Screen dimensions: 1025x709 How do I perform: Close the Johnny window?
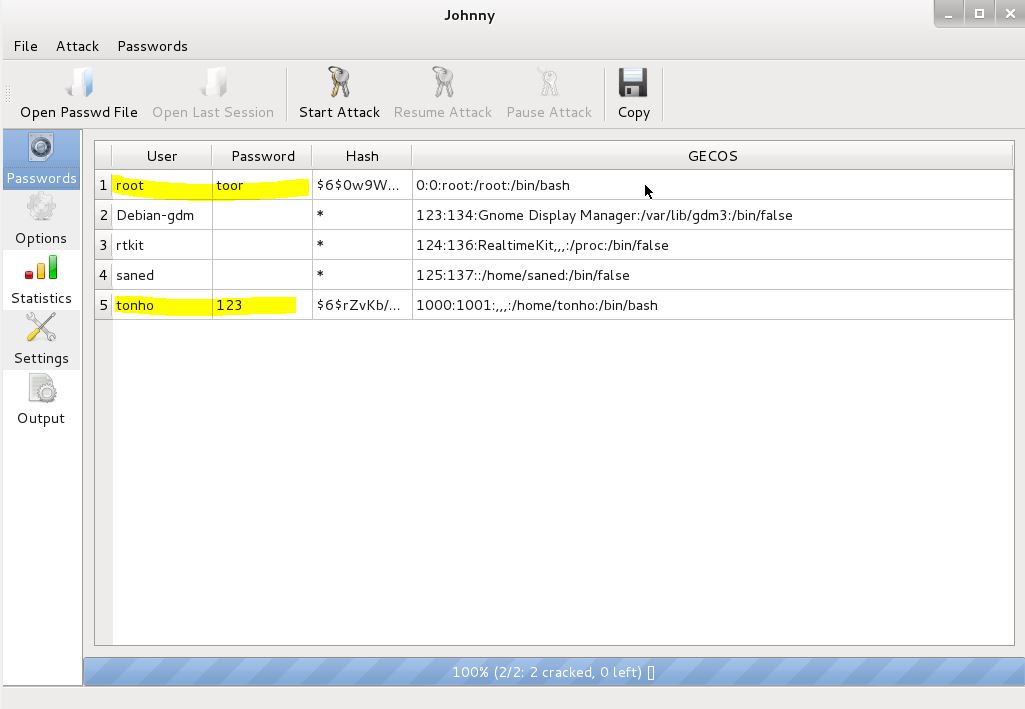1009,14
